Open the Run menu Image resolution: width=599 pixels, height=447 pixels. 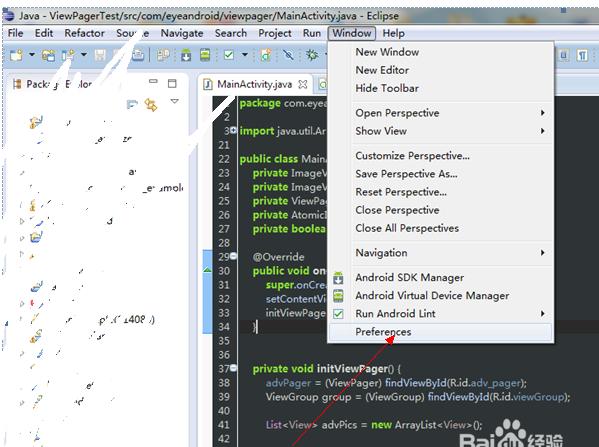tap(312, 33)
